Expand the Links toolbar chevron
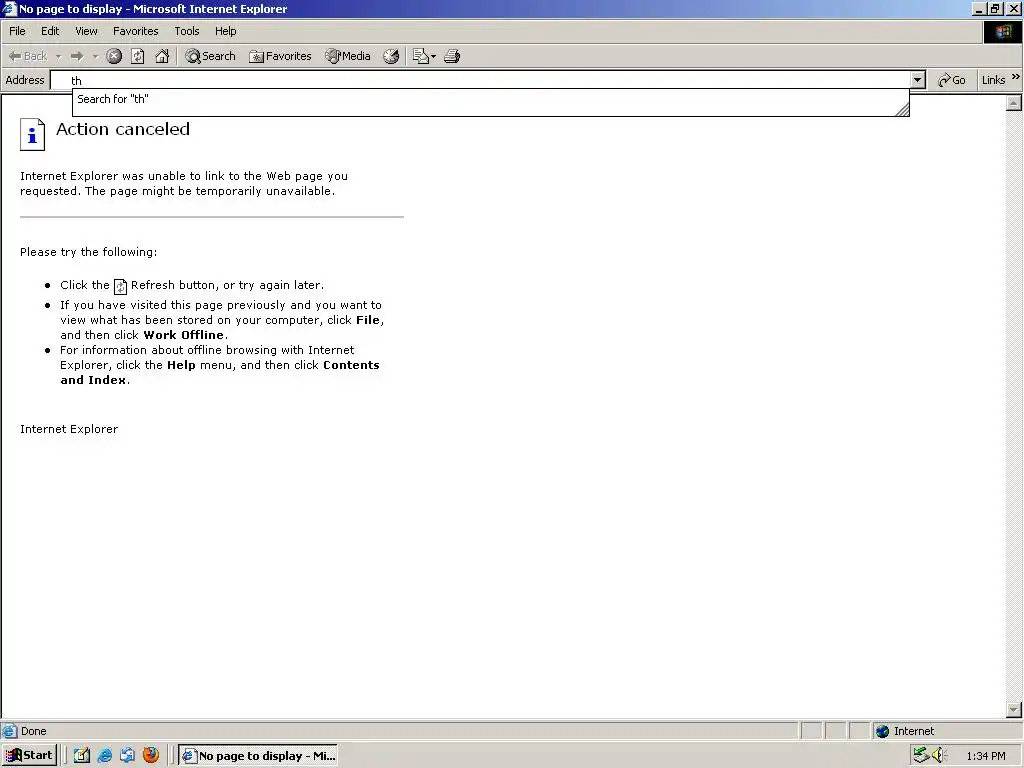Image resolution: width=1024 pixels, height=768 pixels. pos(1016,76)
